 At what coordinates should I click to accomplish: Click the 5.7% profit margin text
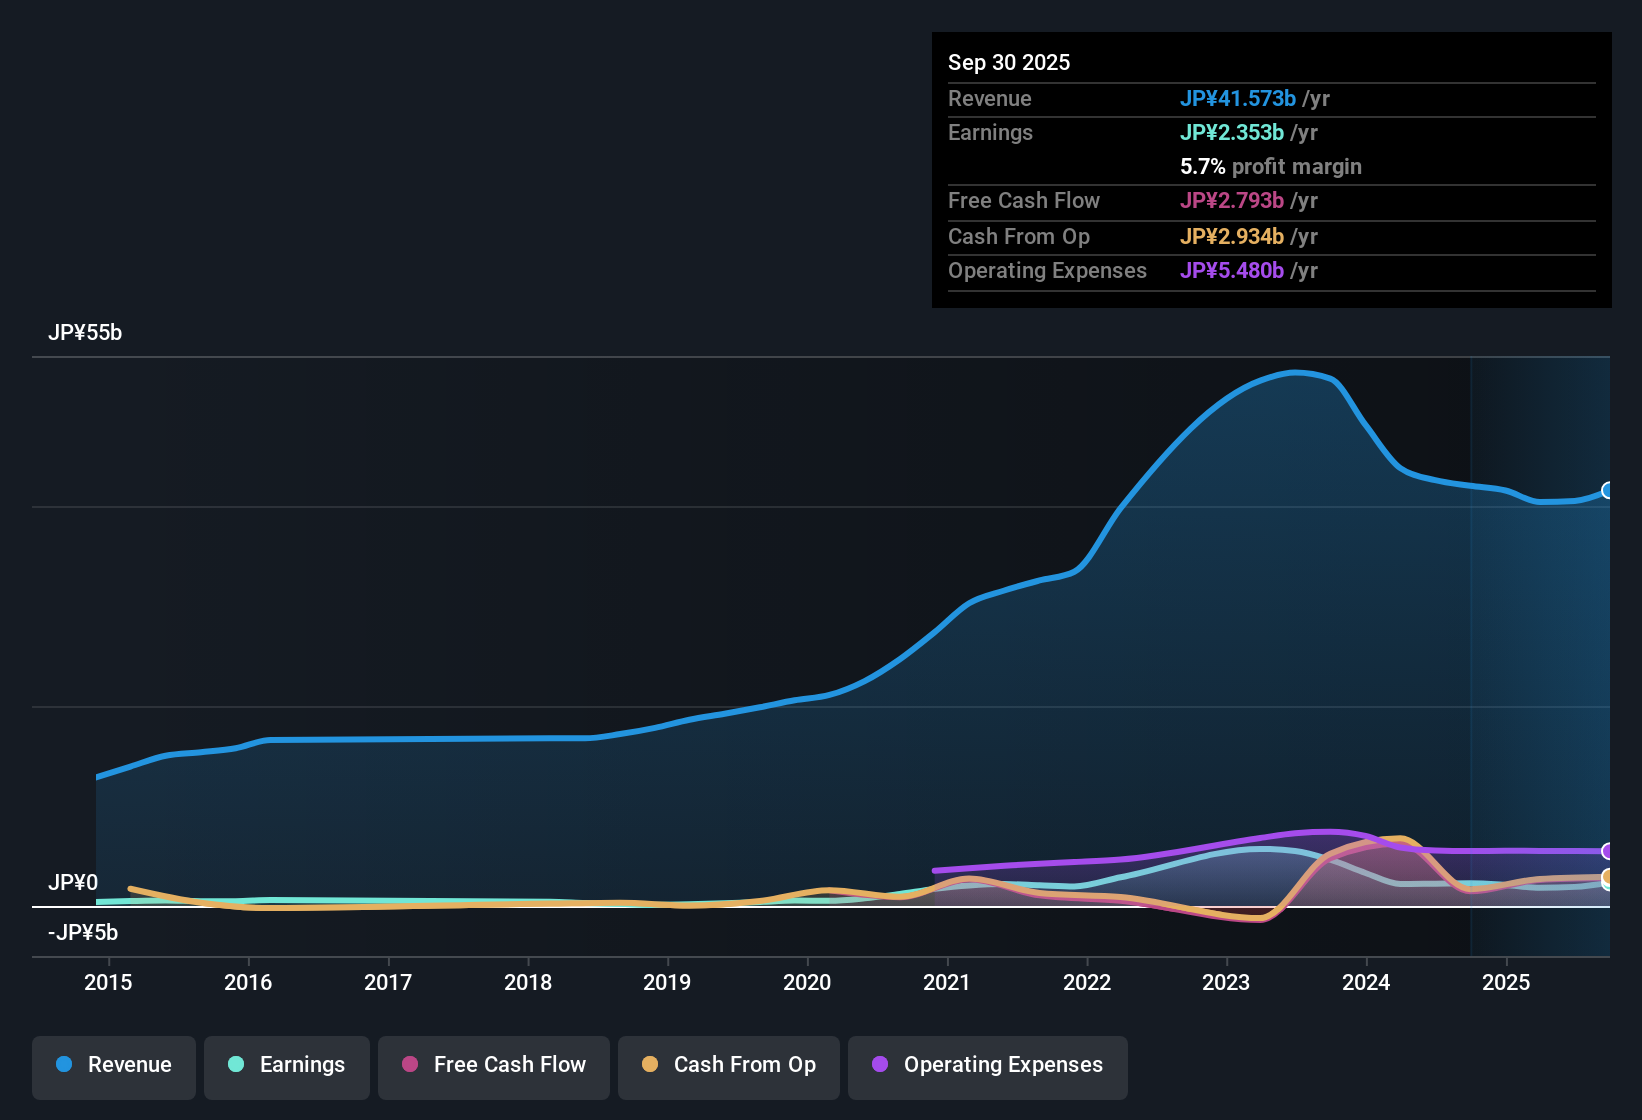[x=1270, y=167]
